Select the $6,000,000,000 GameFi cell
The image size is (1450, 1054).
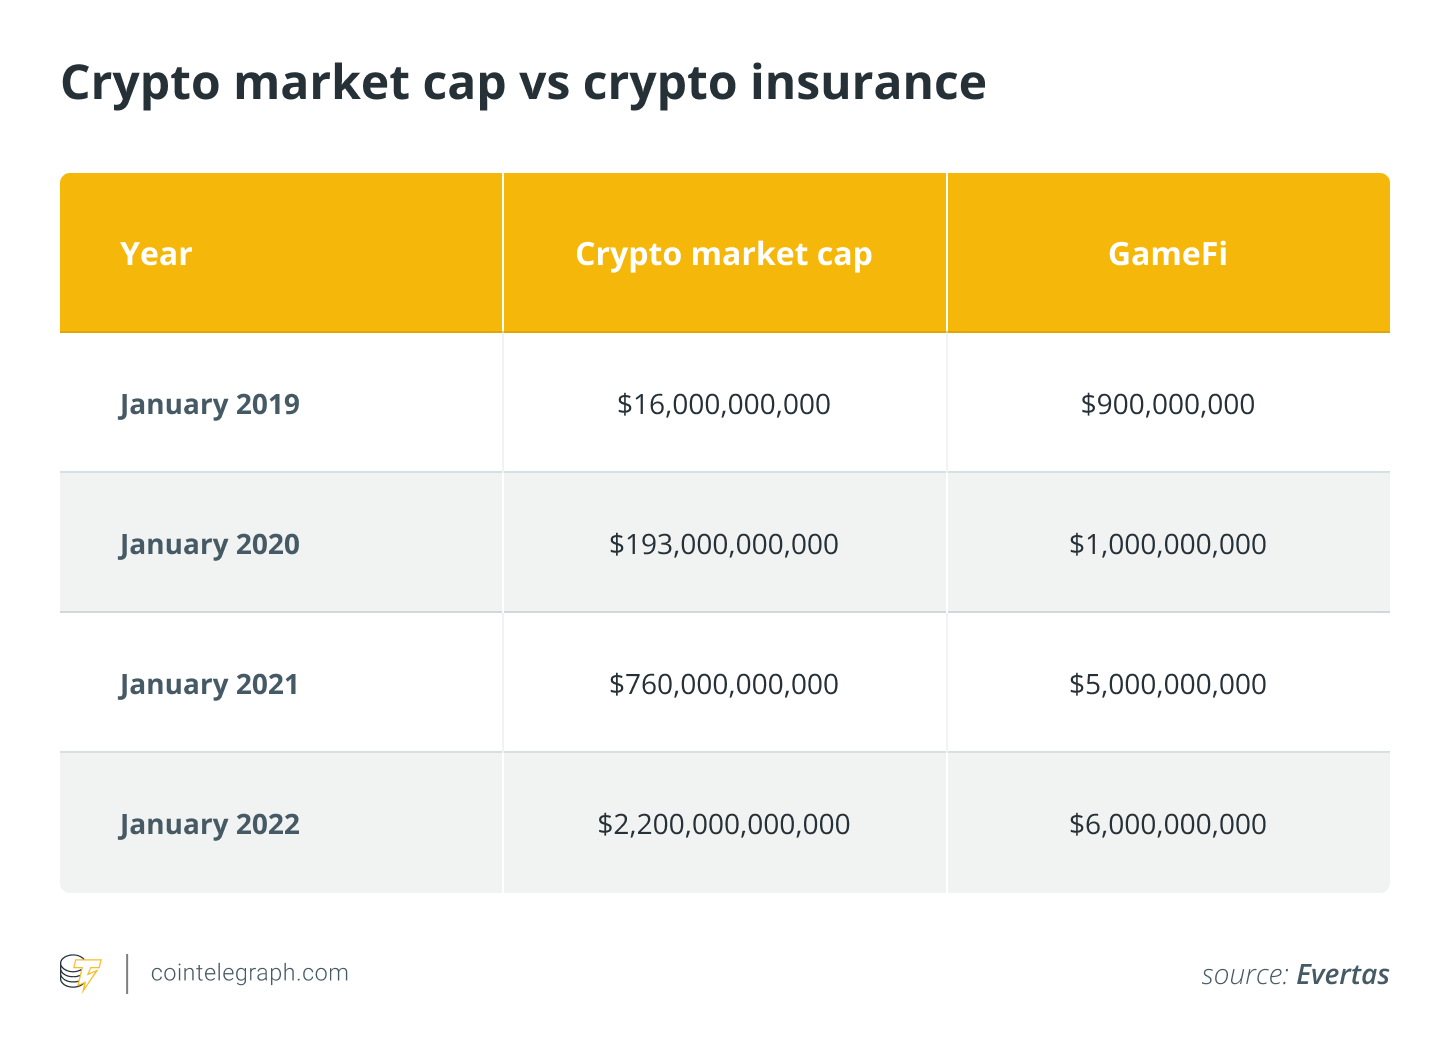[1167, 824]
